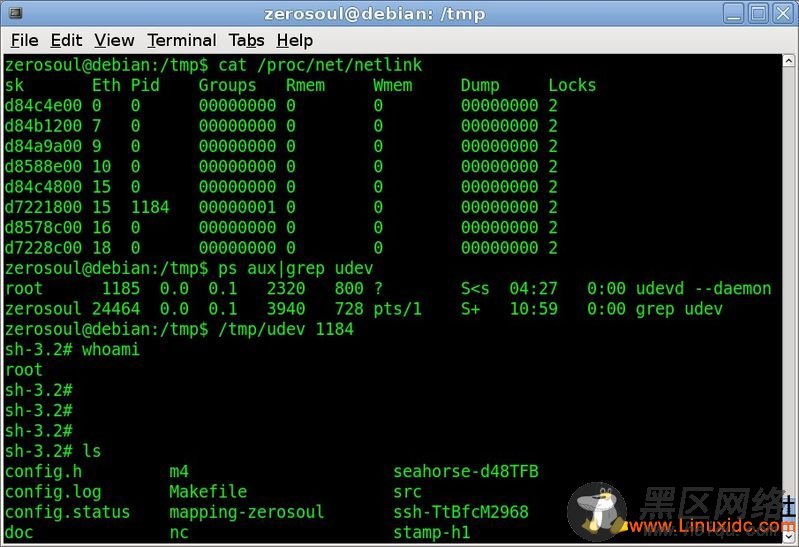Viewport: 799px width, 547px height.
Task: Click the 'whoami' command text
Action: pos(111,350)
